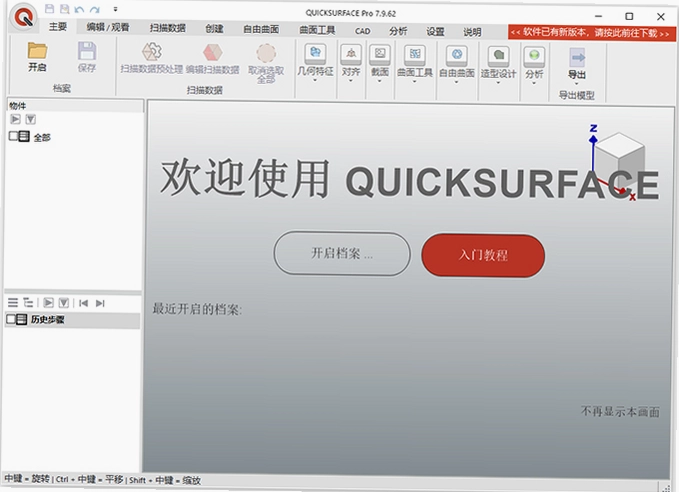Click 不再显示本画面 link
The image size is (679, 492).
[x=620, y=411]
